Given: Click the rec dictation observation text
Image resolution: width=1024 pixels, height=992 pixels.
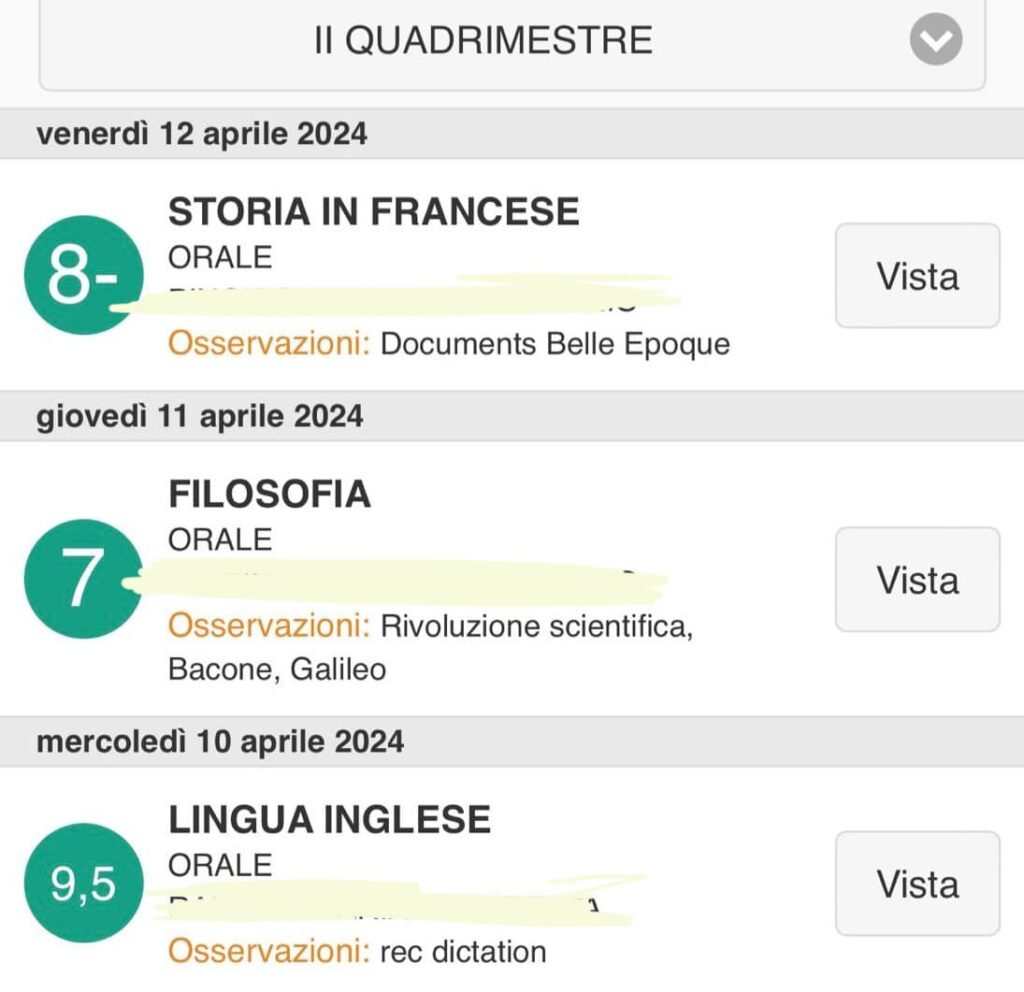Looking at the screenshot, I should (x=463, y=952).
